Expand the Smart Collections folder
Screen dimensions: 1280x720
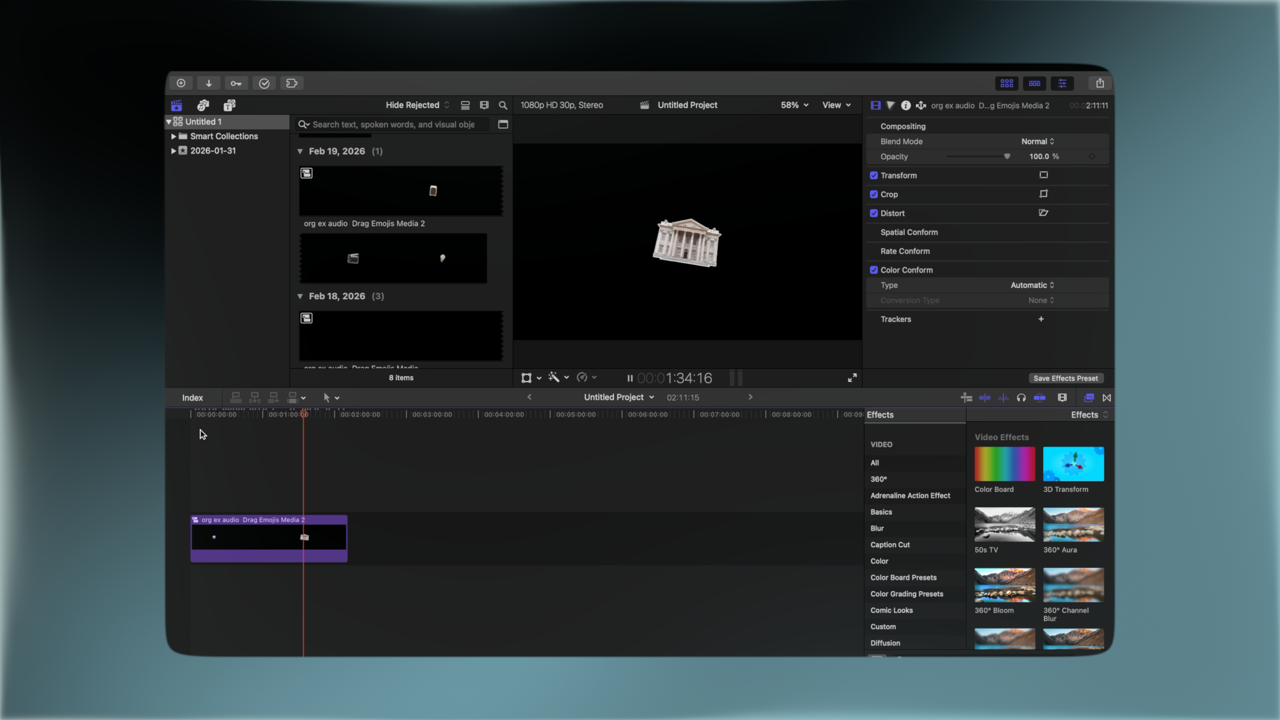(x=173, y=136)
